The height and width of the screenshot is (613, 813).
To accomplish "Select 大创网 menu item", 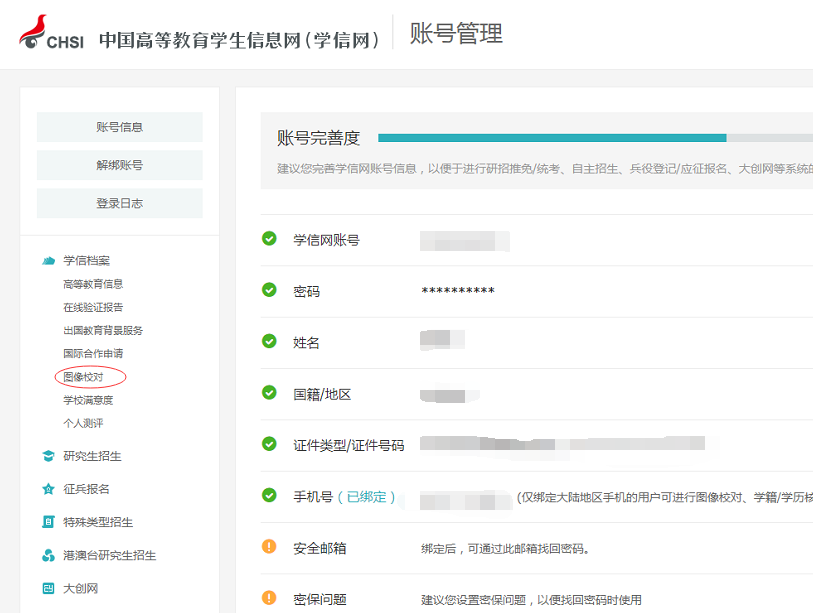I will pos(80,589).
